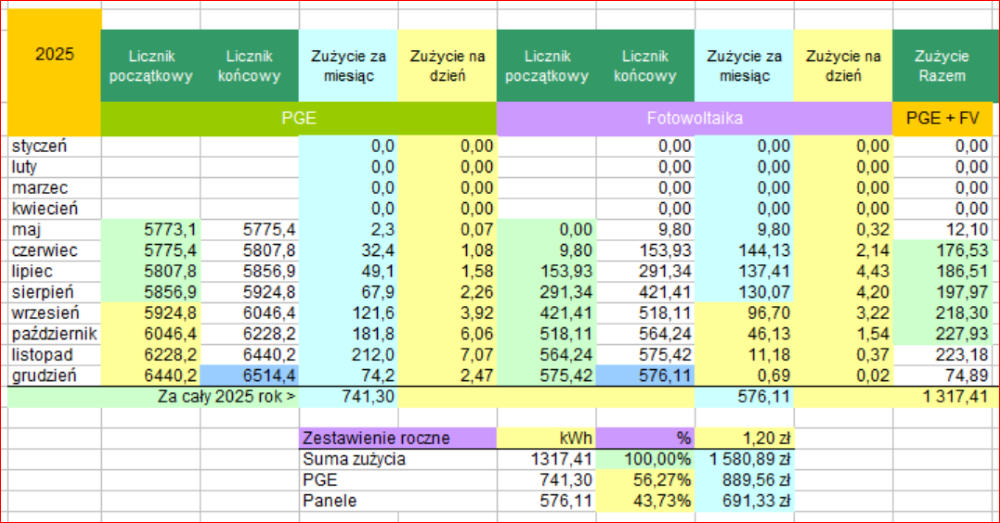Screen dimensions: 1000x523
Task: Select the 691,33 zł Panele cost cell
Action: click(743, 500)
